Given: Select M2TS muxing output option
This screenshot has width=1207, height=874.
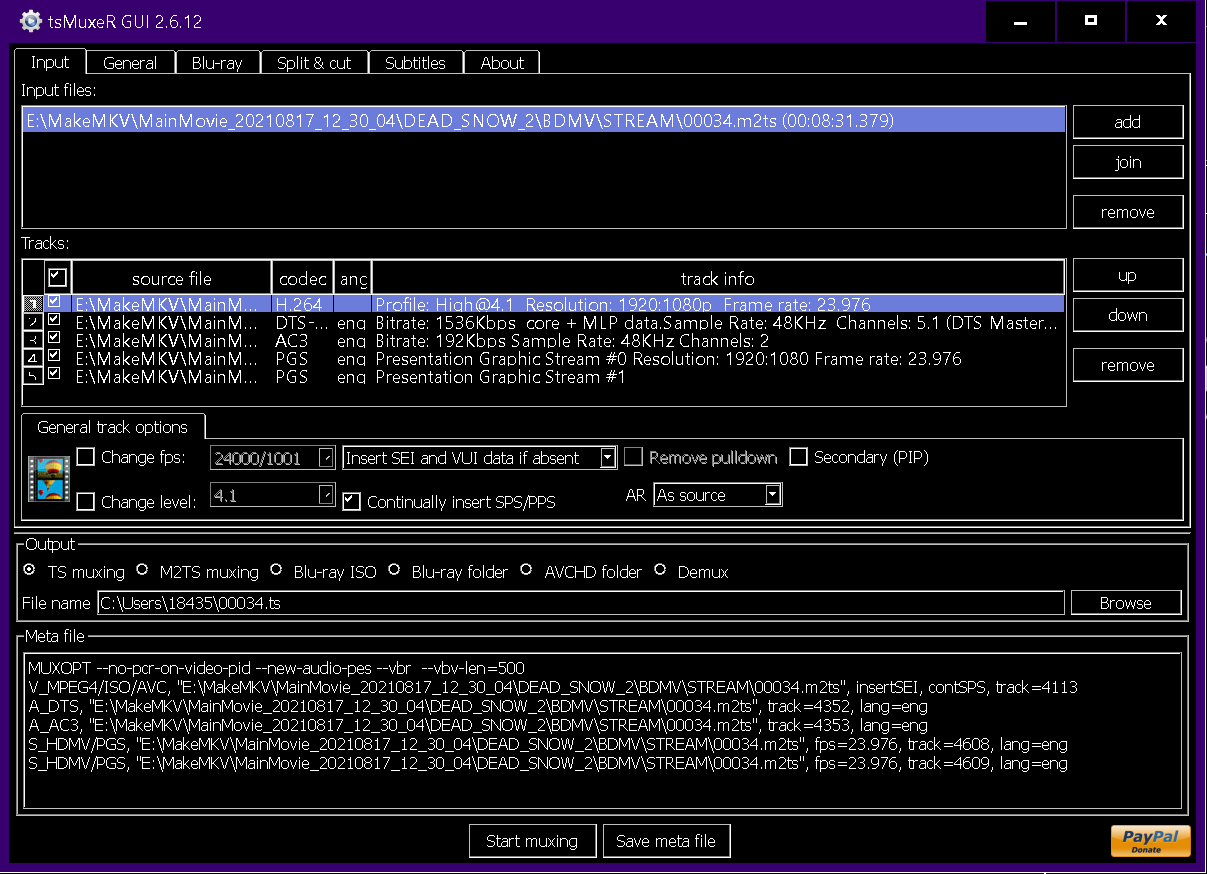Looking at the screenshot, I should click(x=140, y=571).
